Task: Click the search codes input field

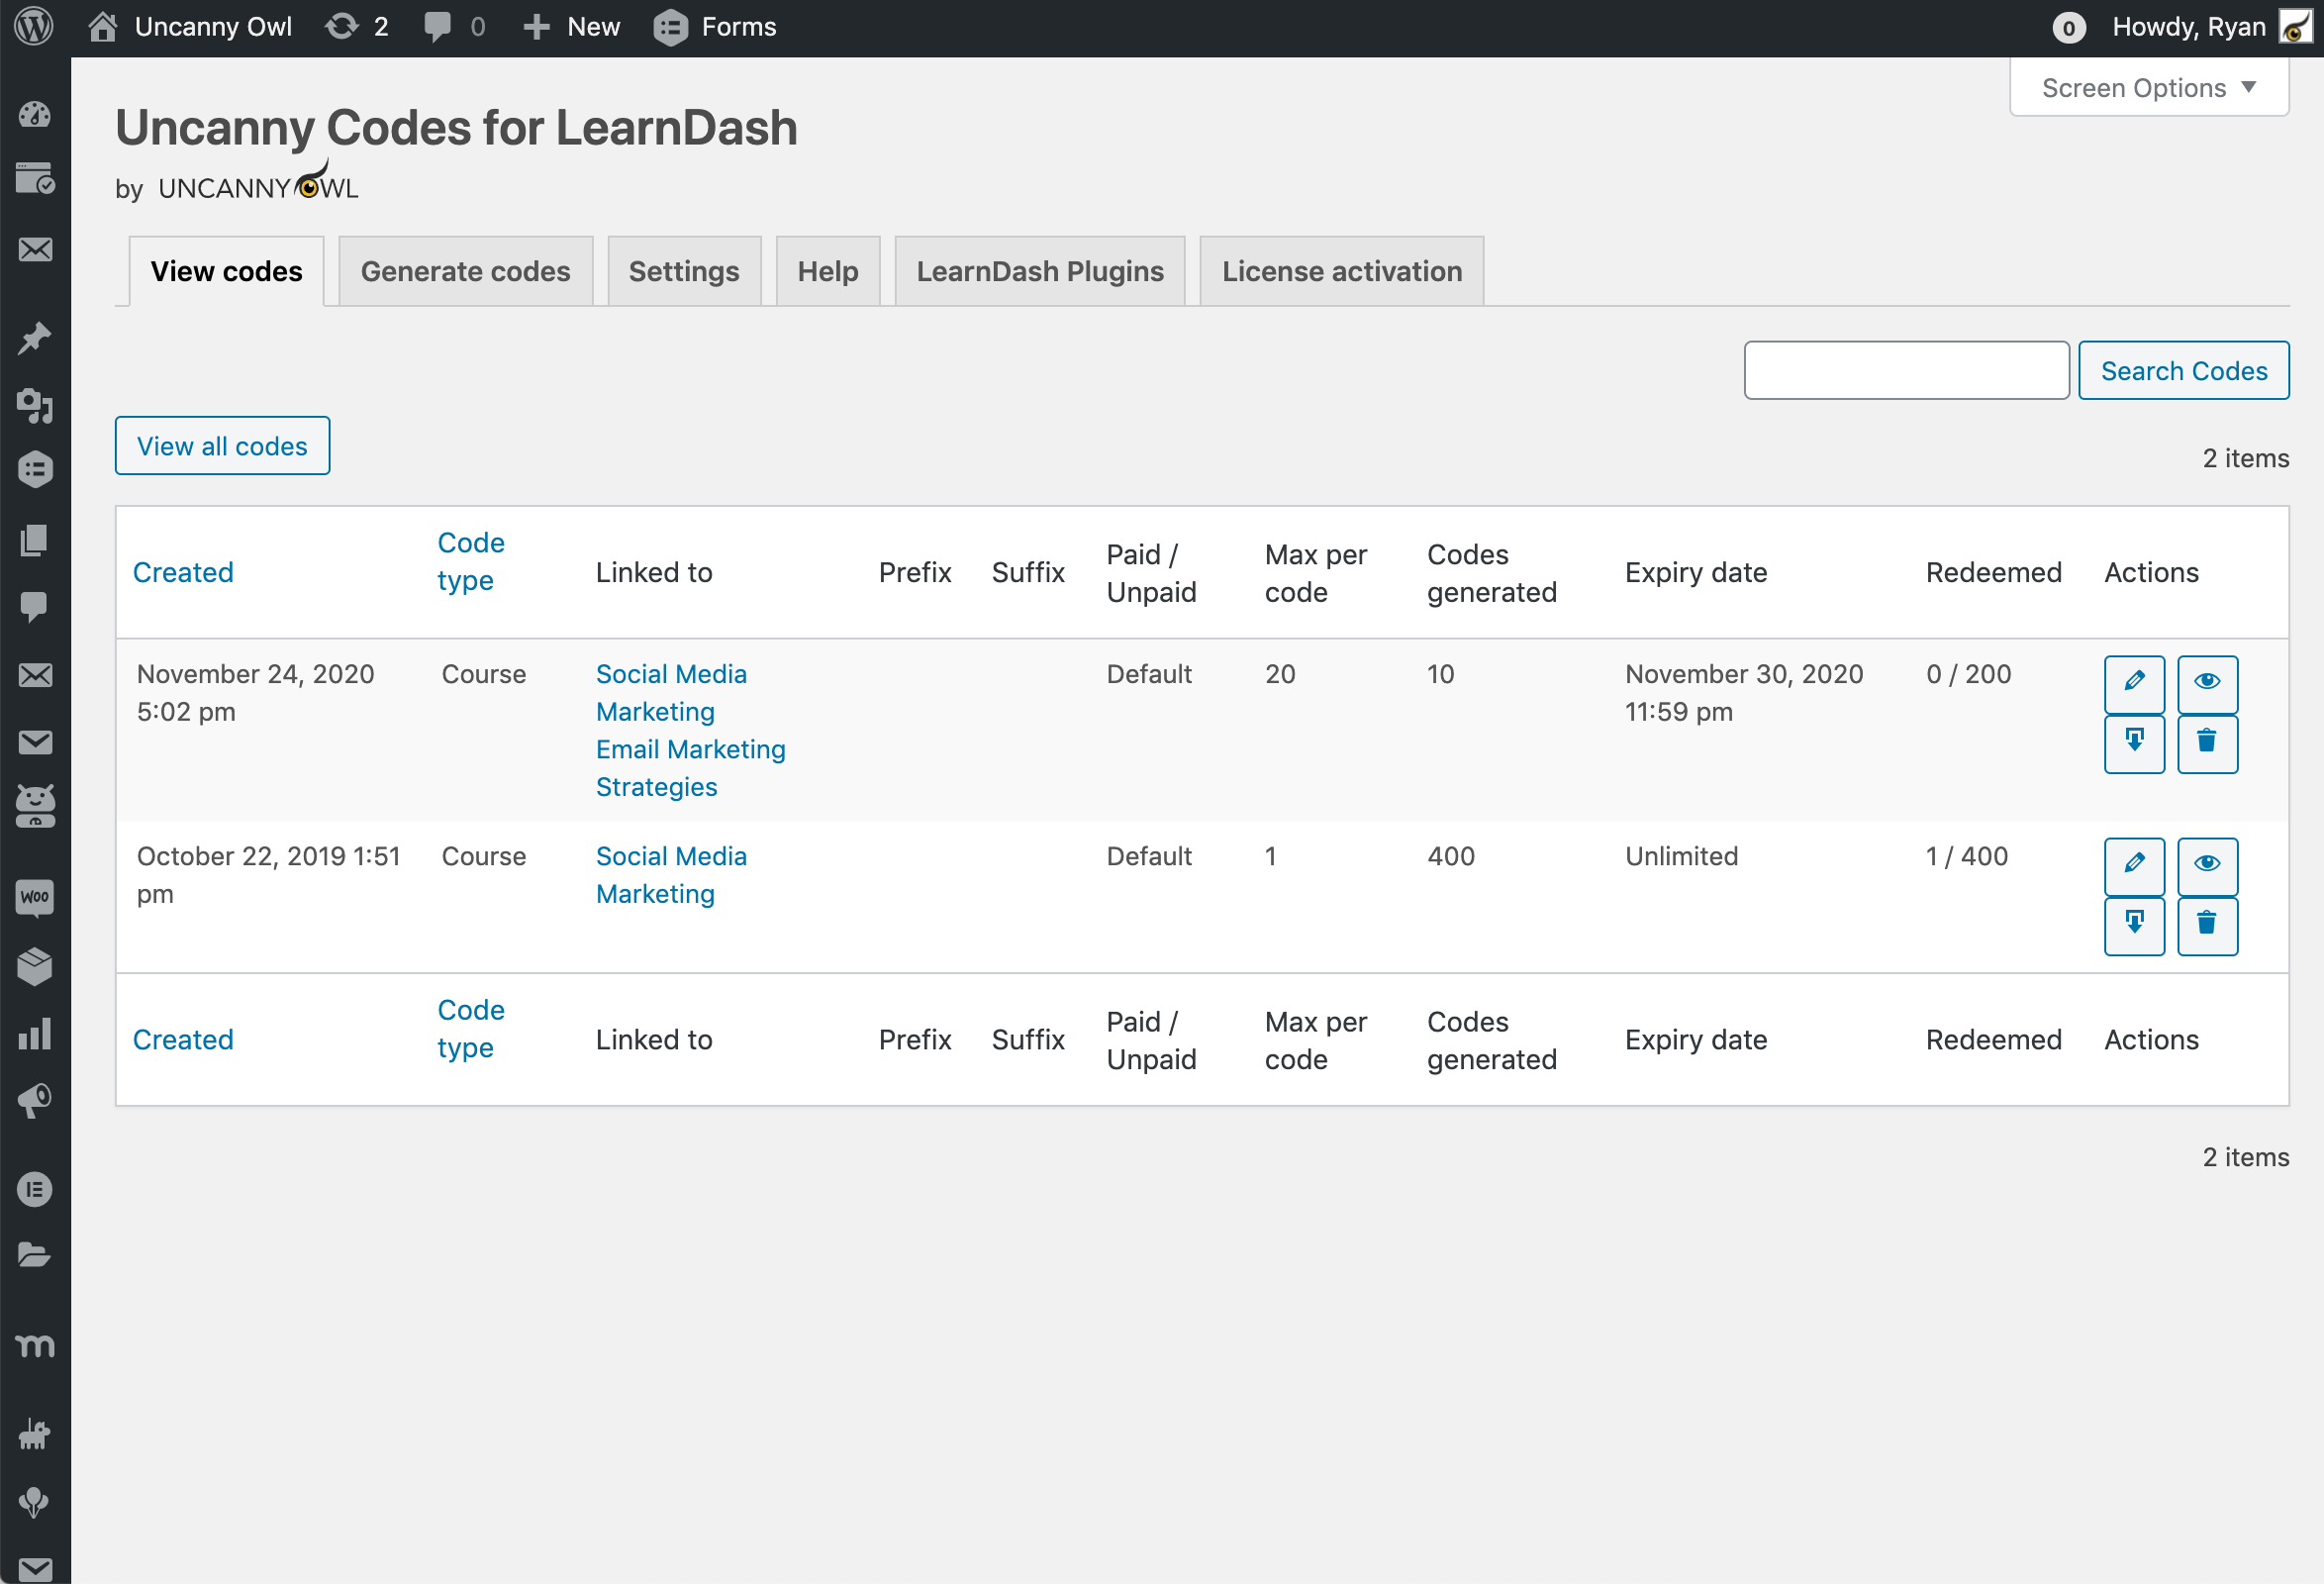Action: click(1905, 371)
